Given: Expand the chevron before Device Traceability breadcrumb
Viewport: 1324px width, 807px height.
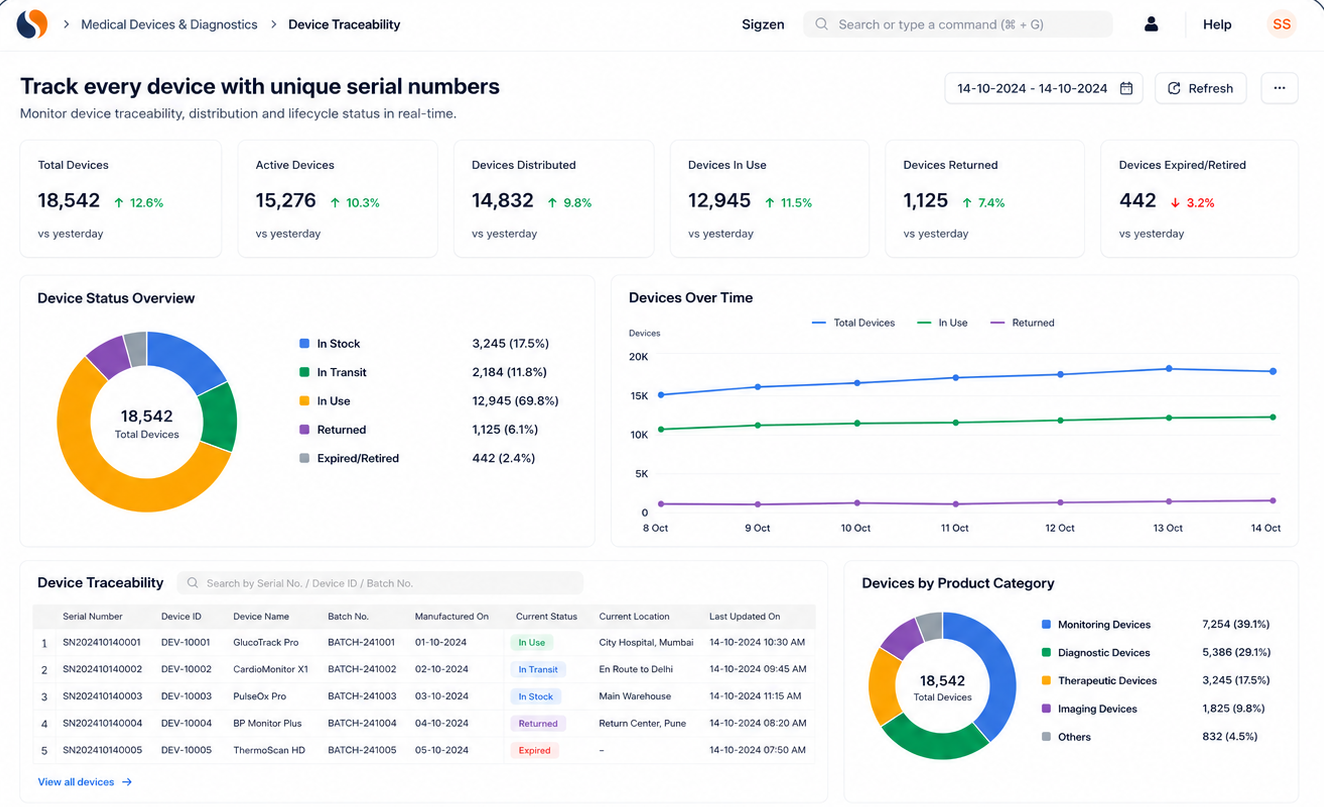Looking at the screenshot, I should [x=273, y=24].
